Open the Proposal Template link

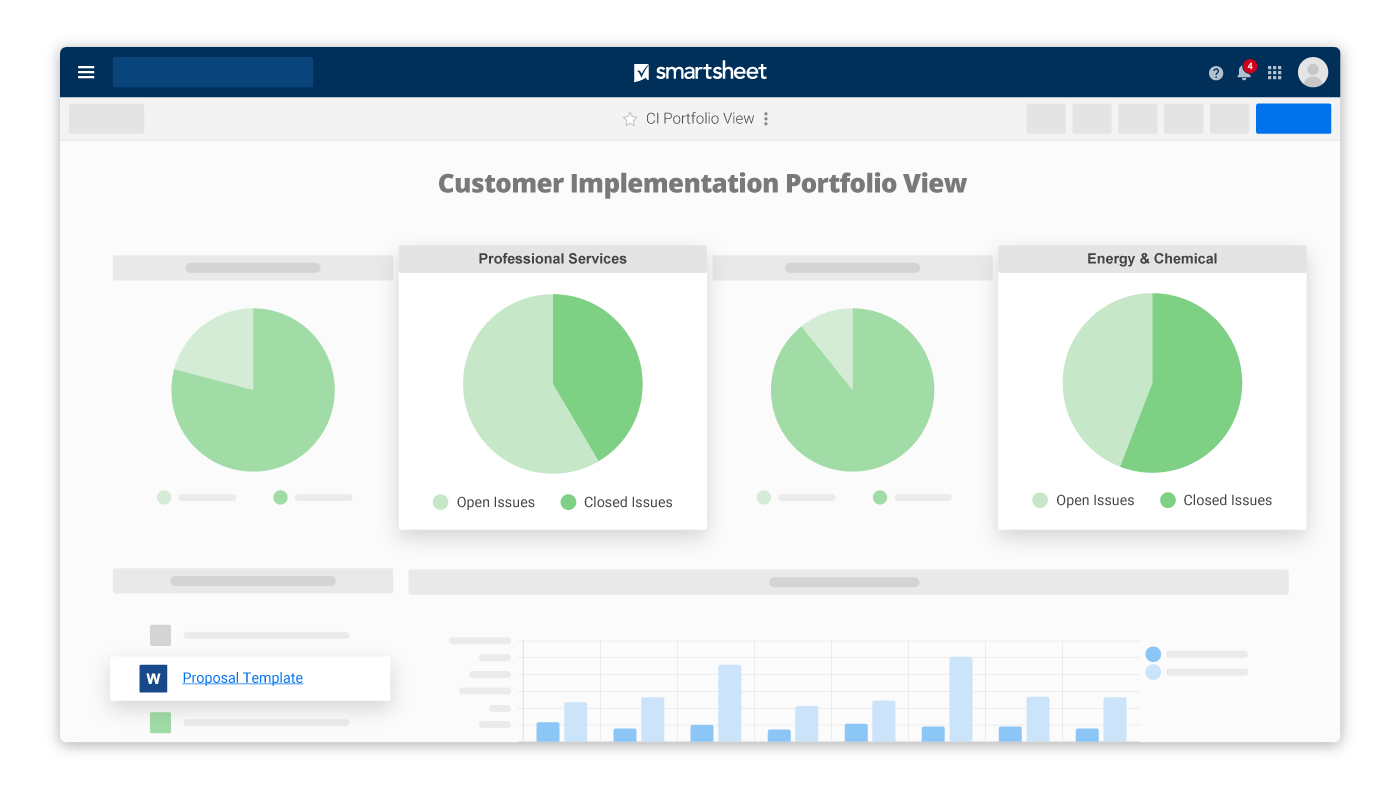pyautogui.click(x=241, y=678)
